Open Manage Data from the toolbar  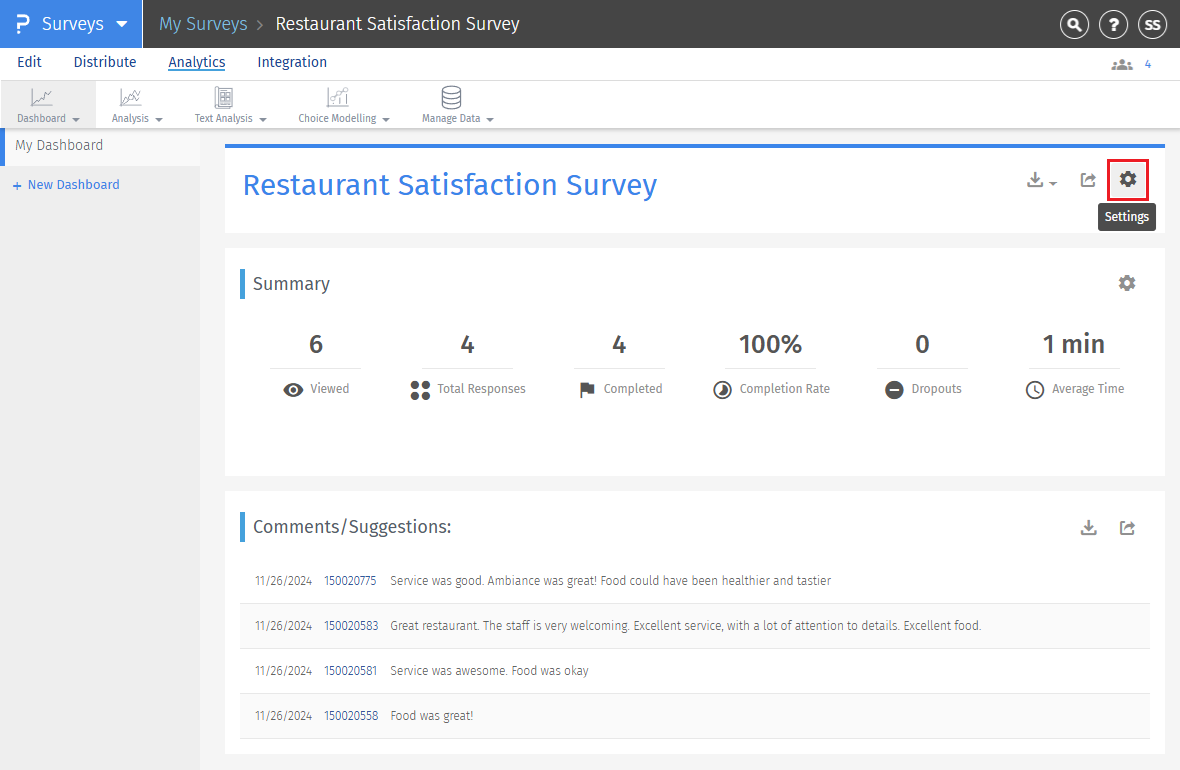tap(450, 98)
